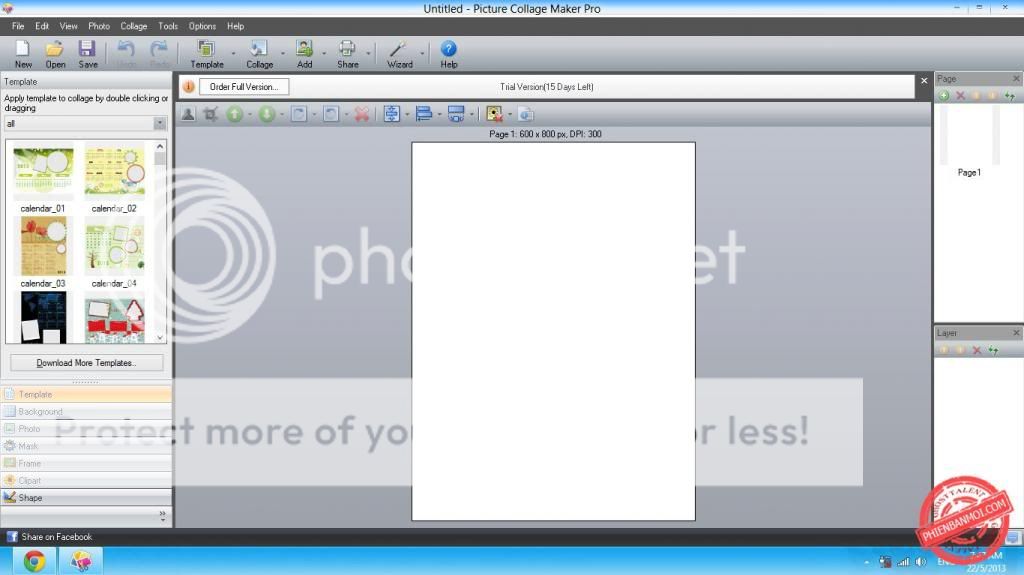
Task: Click the green arrows icon in Page panel
Action: (x=1010, y=95)
